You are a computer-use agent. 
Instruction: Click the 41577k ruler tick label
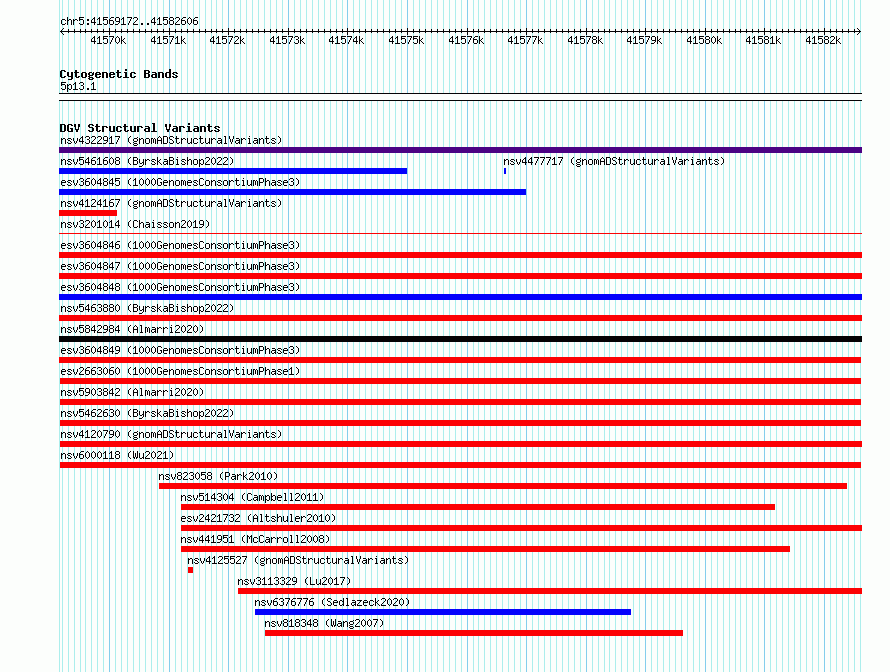(525, 40)
